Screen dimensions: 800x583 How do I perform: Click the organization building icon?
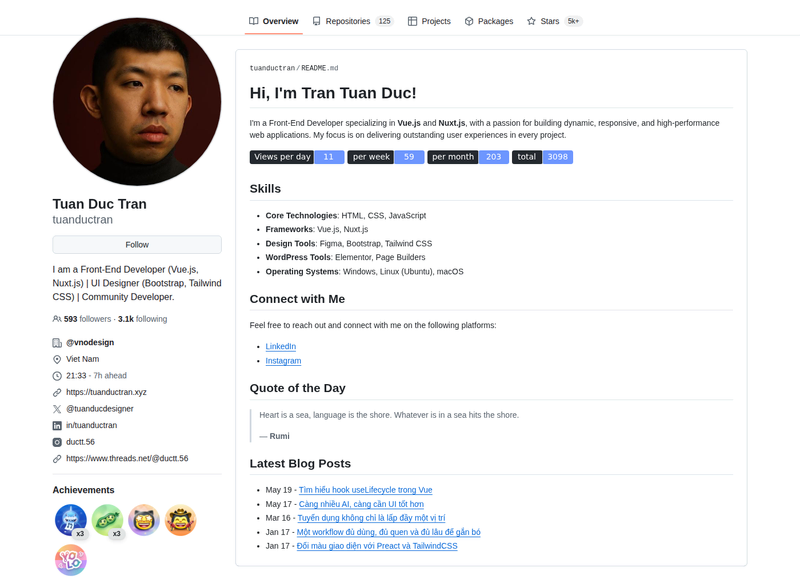(57, 343)
